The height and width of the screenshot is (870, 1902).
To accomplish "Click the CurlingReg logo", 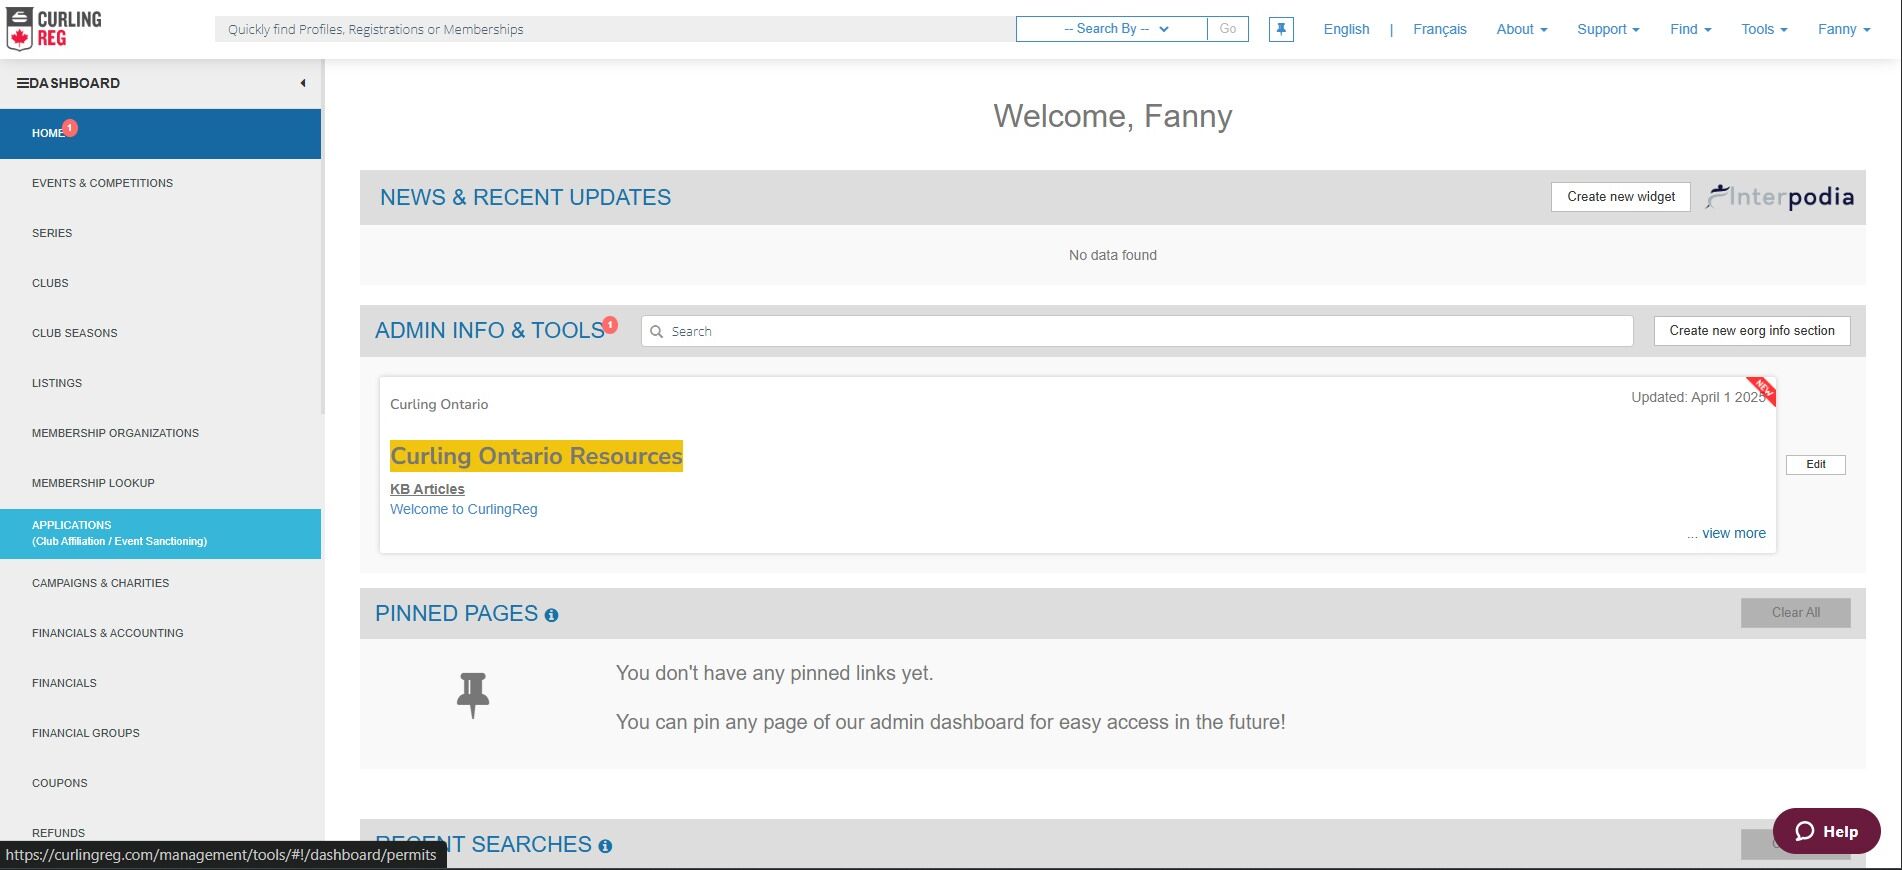I will point(54,29).
